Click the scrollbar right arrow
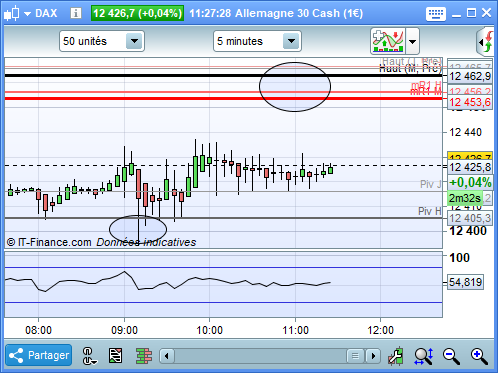 [x=373, y=356]
